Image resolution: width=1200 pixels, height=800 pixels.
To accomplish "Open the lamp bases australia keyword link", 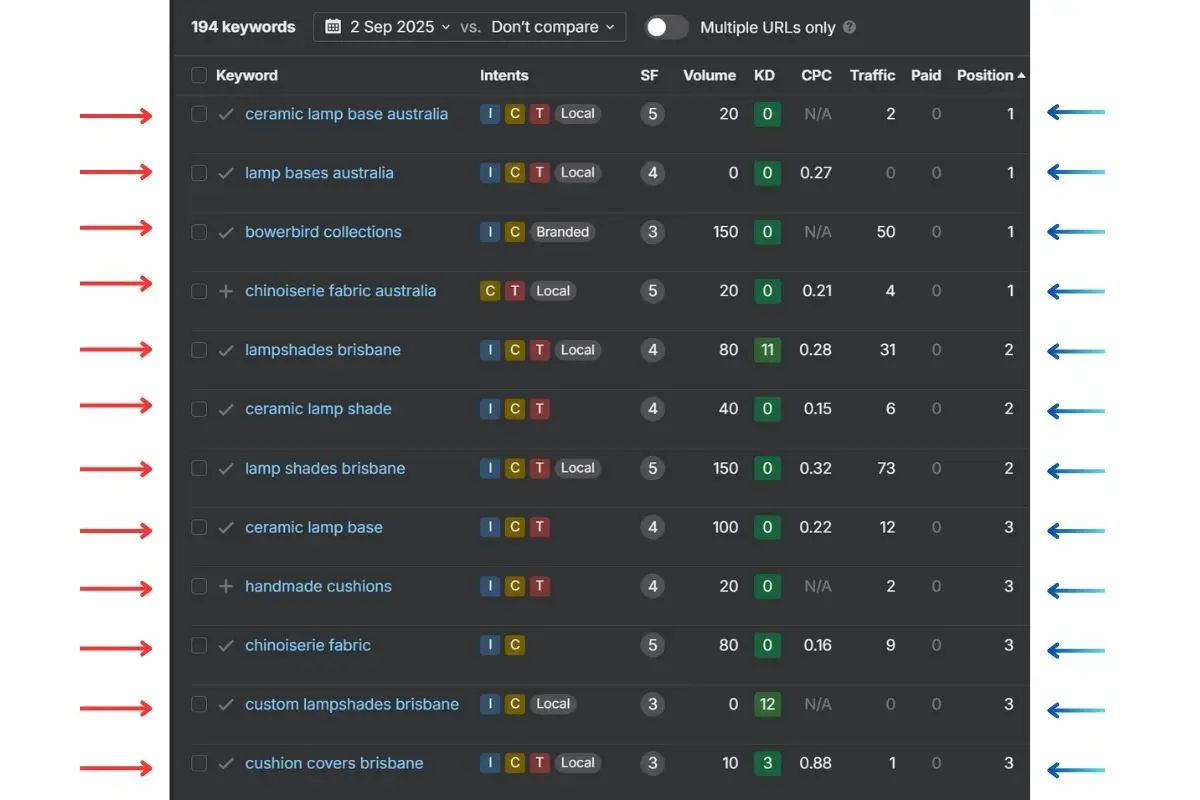I will click(x=319, y=173).
